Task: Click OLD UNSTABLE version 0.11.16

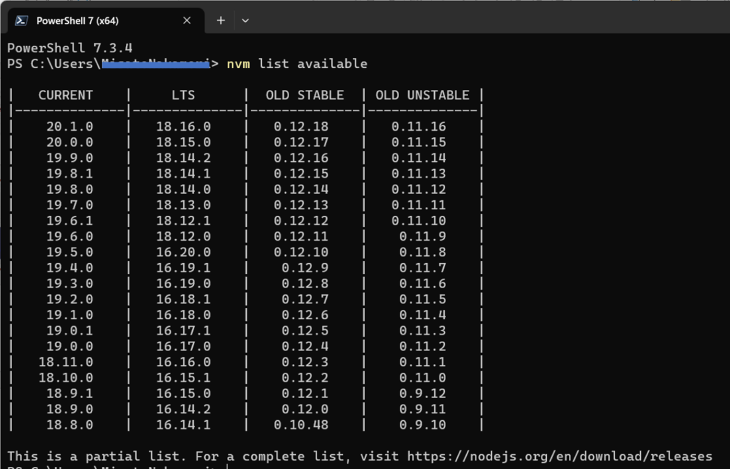Action: point(419,127)
